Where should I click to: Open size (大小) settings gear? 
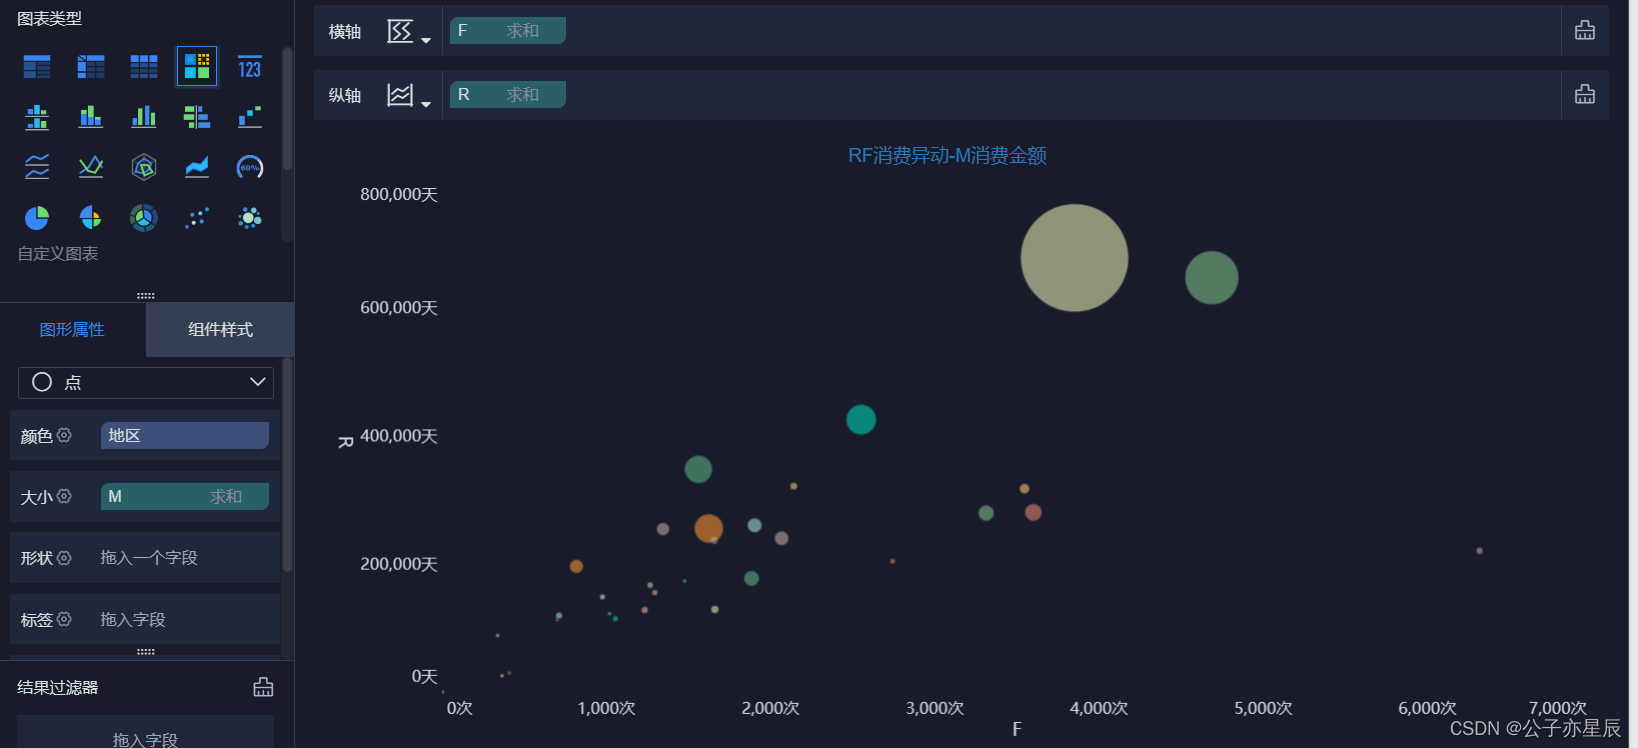(x=64, y=496)
